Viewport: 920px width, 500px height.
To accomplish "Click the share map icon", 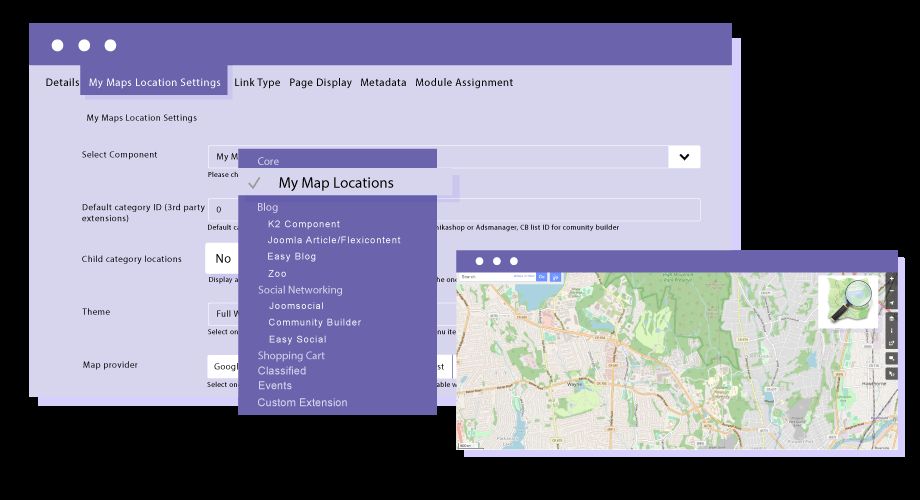I will (x=891, y=343).
